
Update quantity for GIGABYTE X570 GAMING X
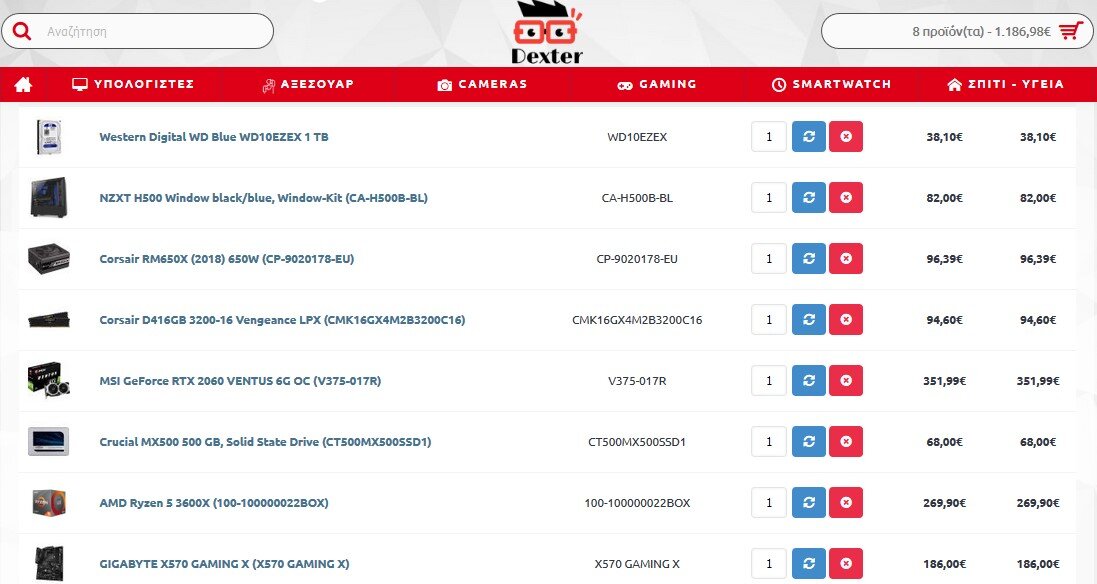point(809,563)
